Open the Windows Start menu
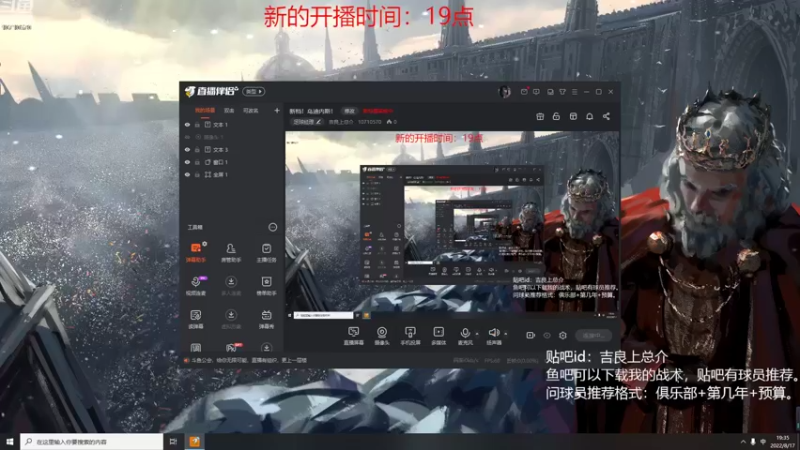Viewport: 800px width, 450px height. (x=9, y=441)
